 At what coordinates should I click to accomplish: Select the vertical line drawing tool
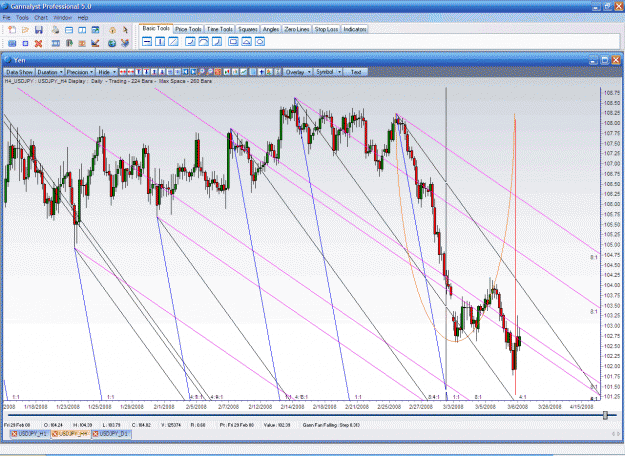(160, 41)
